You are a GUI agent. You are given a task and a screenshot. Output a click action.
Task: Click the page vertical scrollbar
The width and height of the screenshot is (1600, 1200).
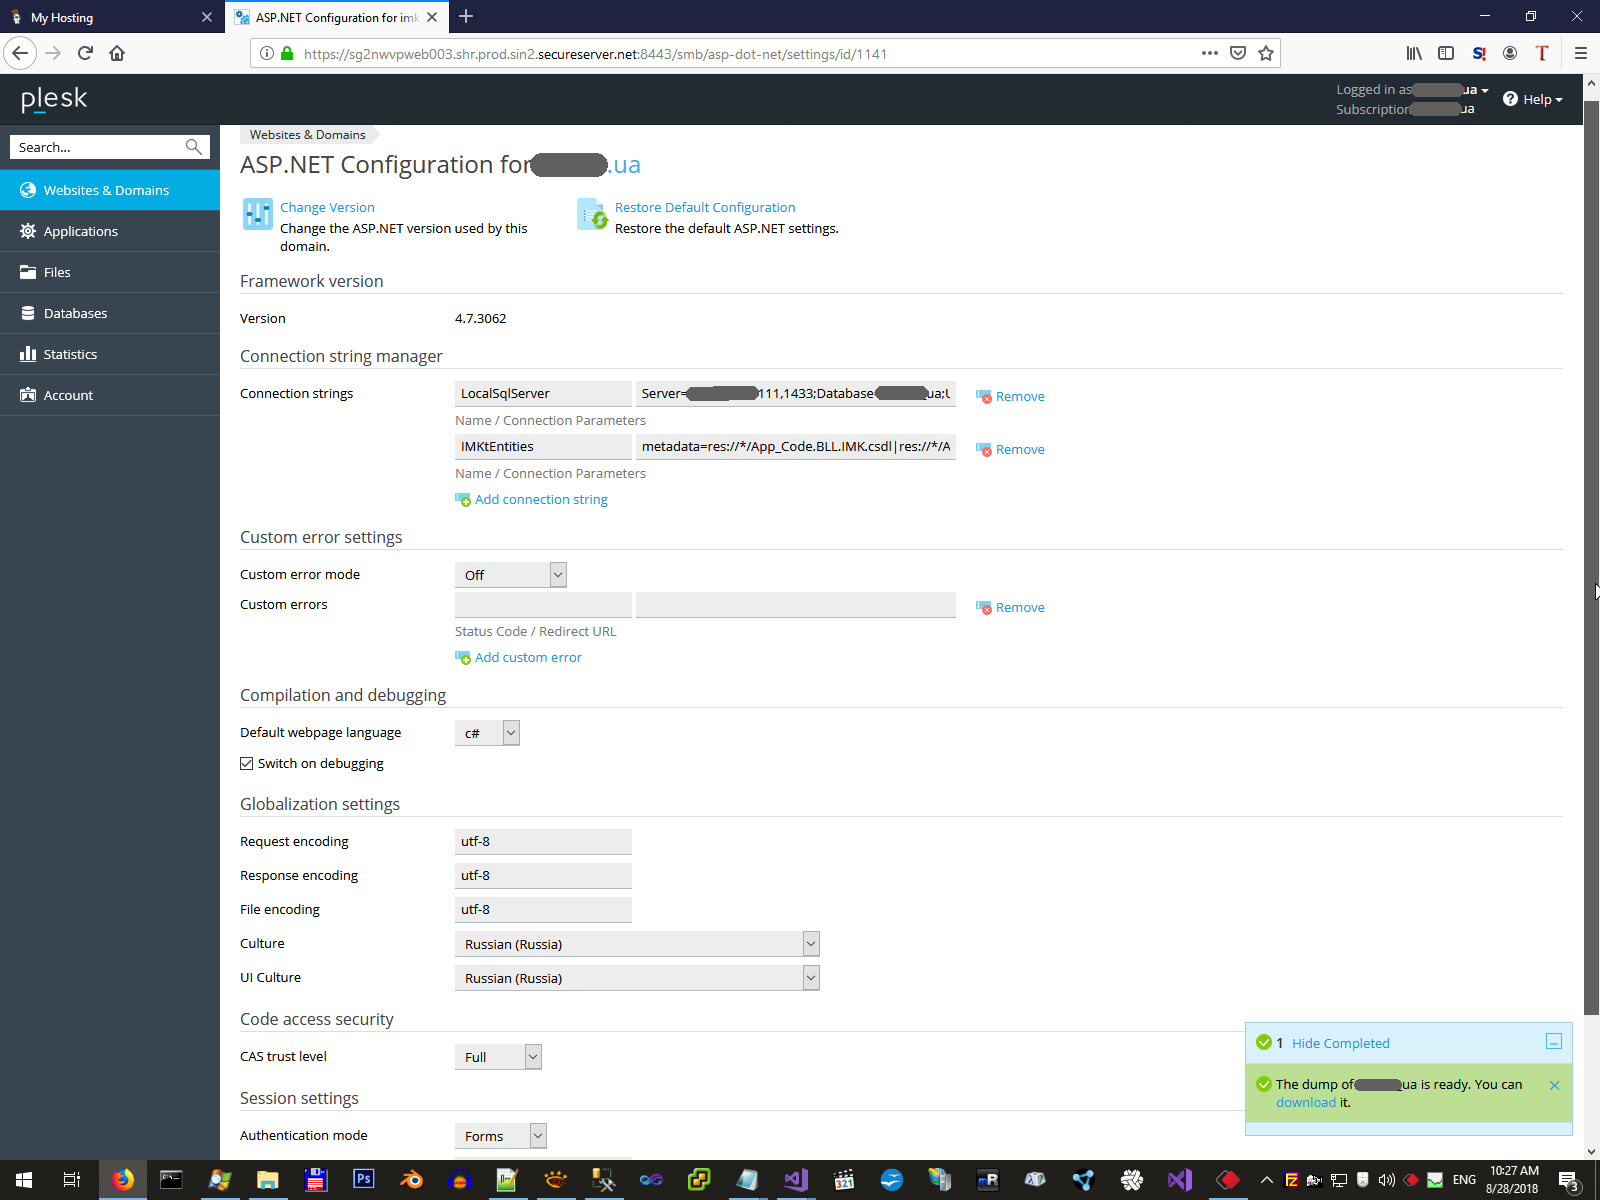(x=1591, y=558)
